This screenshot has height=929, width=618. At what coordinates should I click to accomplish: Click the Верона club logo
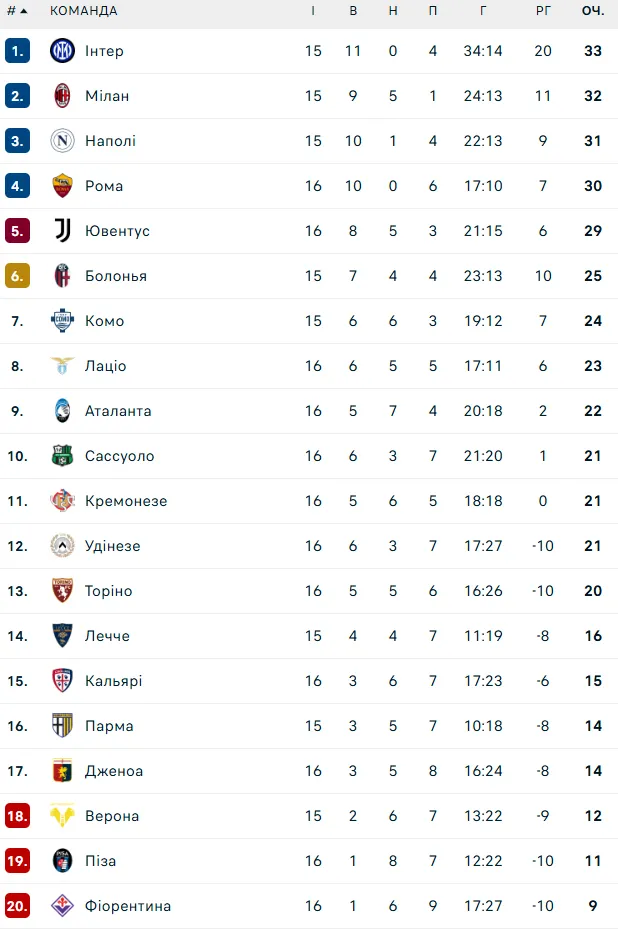tap(63, 816)
